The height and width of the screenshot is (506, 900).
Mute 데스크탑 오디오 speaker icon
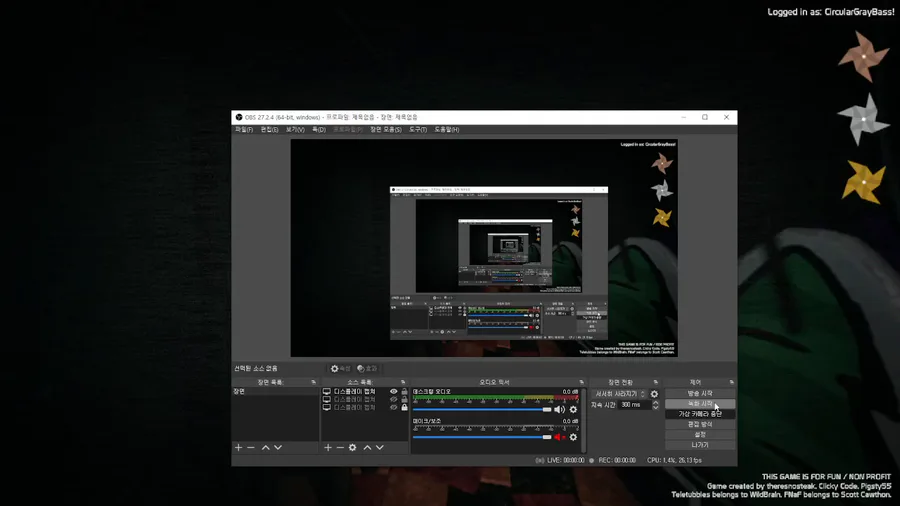coord(559,410)
